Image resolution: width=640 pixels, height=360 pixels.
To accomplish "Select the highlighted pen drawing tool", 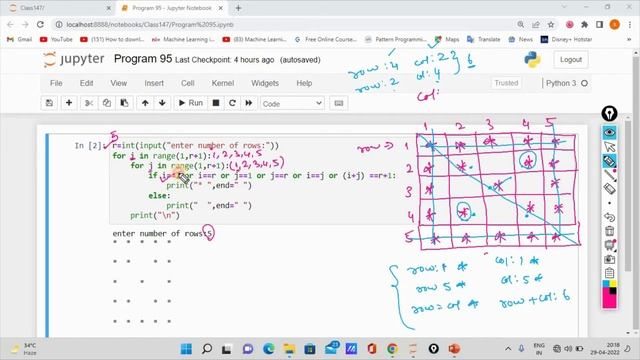I will click(609, 161).
